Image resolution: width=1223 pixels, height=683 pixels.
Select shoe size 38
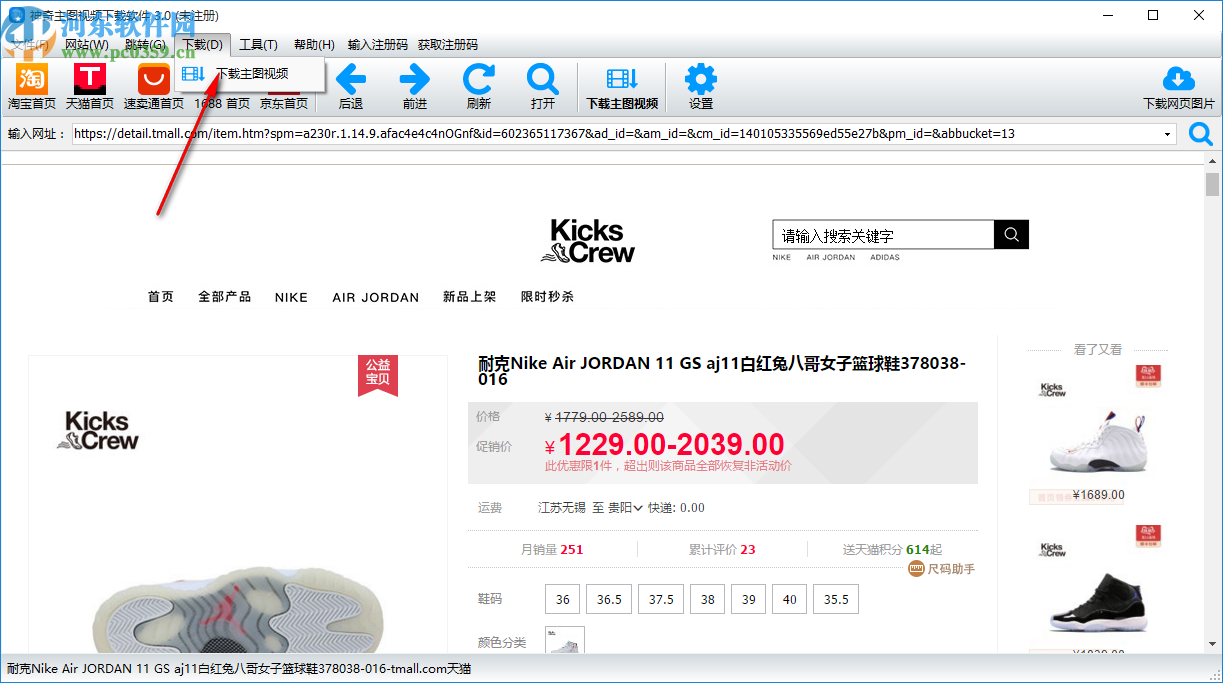(707, 598)
